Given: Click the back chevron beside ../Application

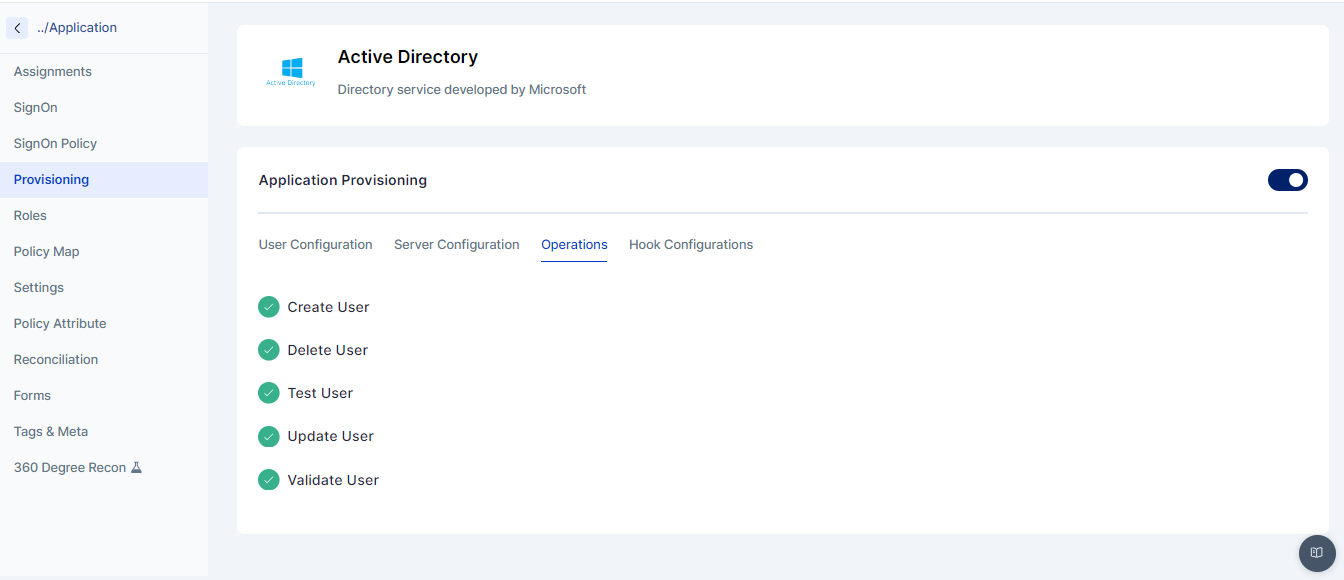Looking at the screenshot, I should (17, 28).
